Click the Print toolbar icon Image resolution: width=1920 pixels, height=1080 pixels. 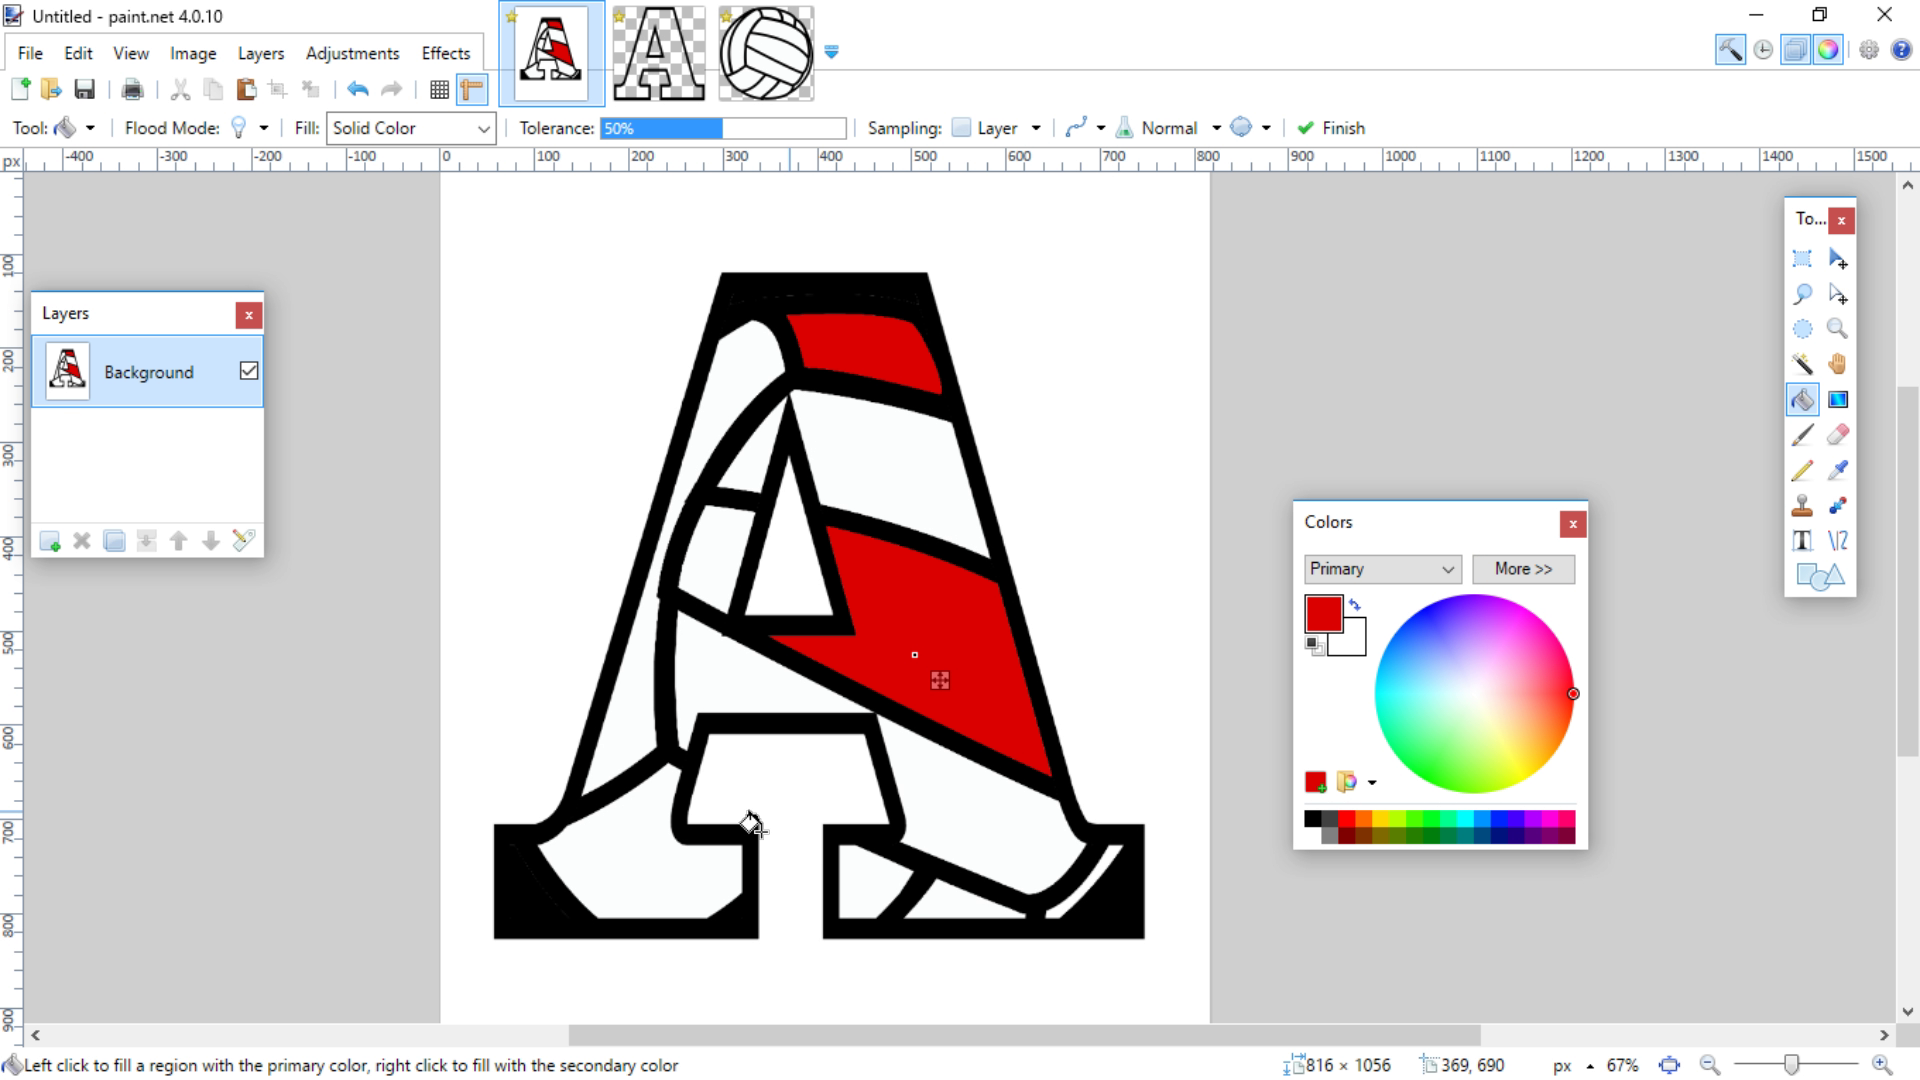point(132,89)
